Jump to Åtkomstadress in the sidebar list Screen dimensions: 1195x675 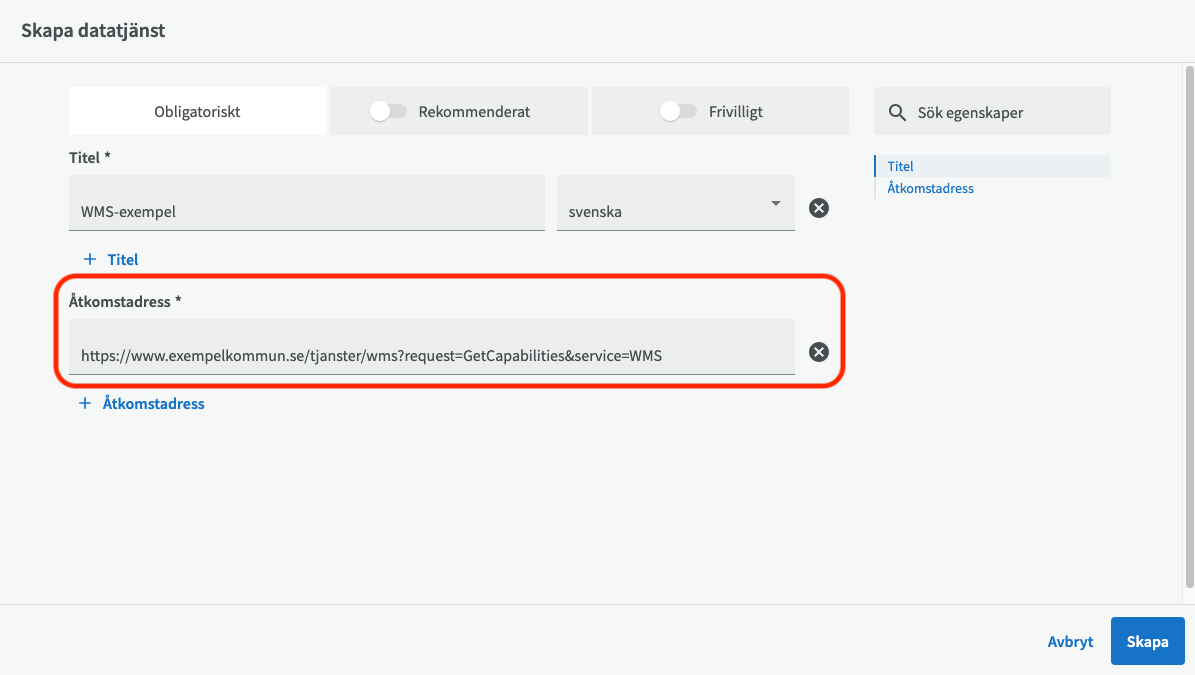[930, 188]
